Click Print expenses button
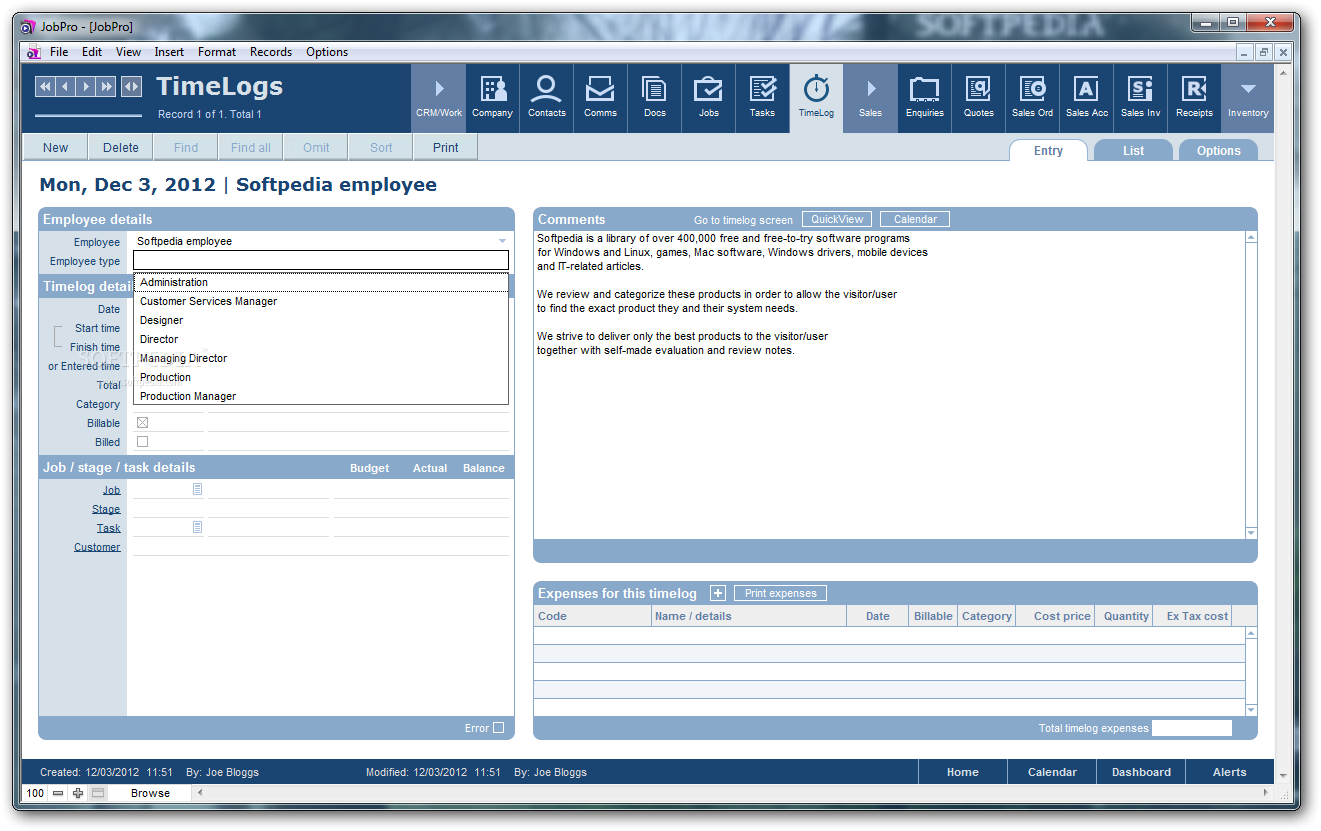1321x831 pixels. pyautogui.click(x=780, y=593)
